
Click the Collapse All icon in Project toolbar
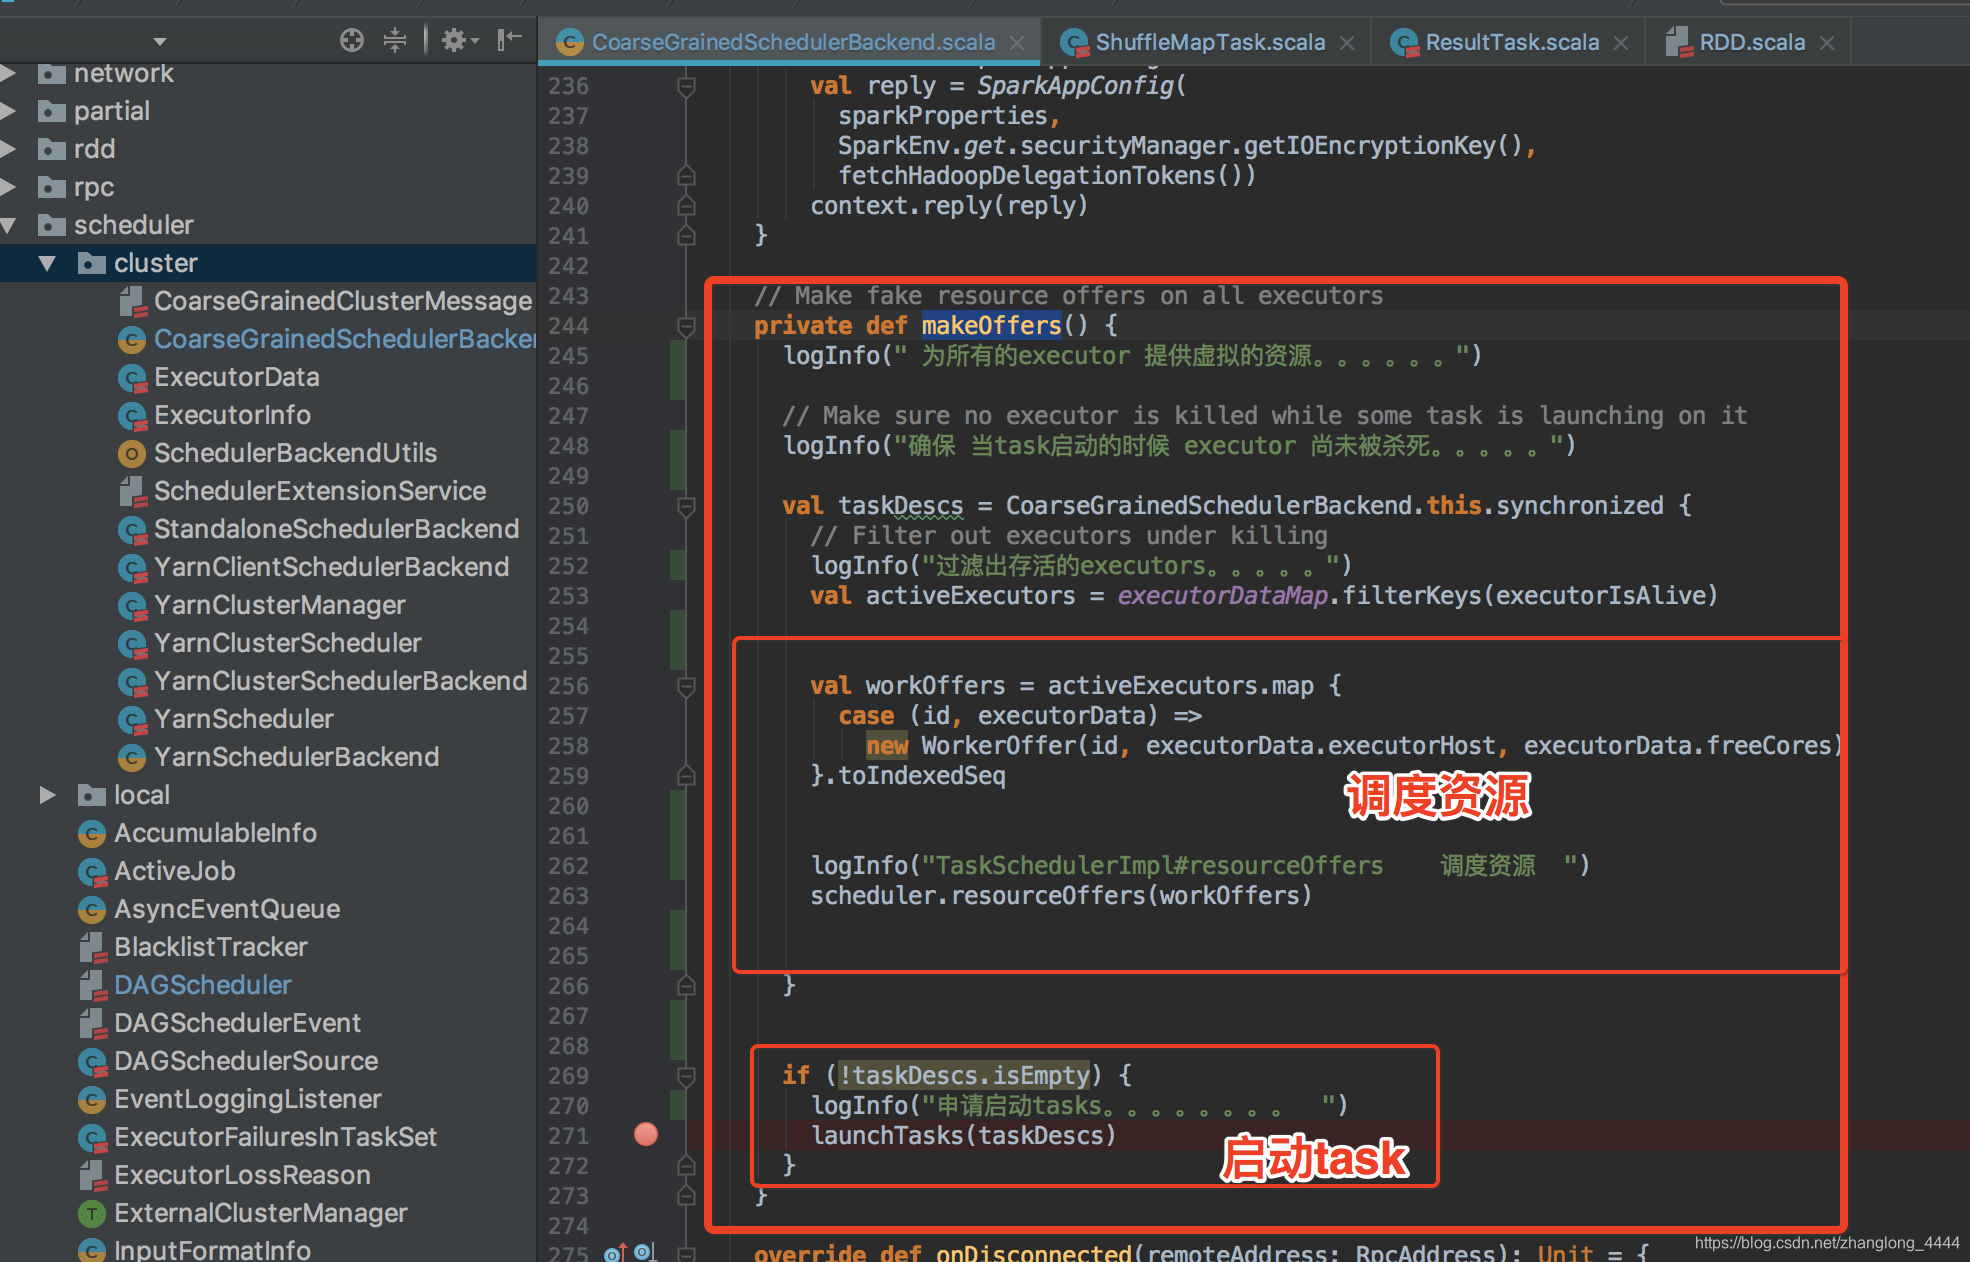pos(394,40)
